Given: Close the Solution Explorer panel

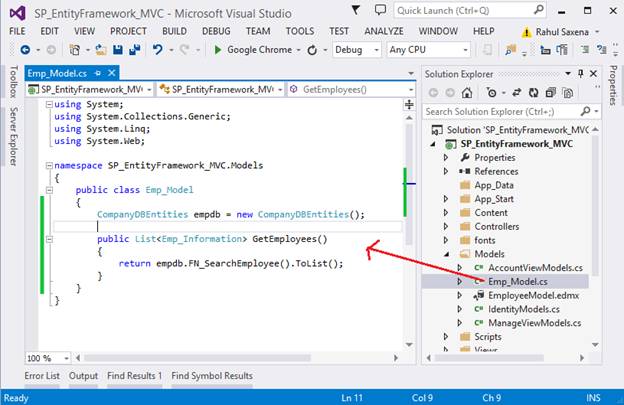Looking at the screenshot, I should (x=593, y=74).
